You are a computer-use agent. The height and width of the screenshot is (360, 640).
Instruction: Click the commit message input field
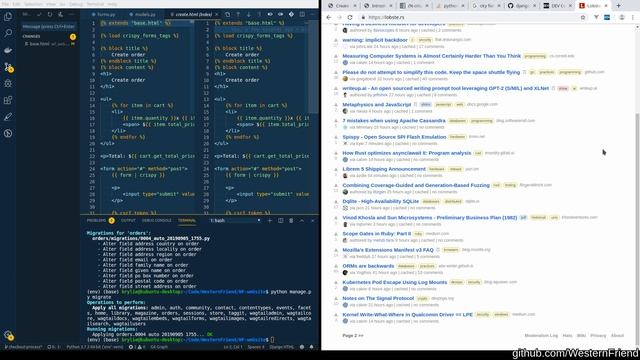[x=49, y=27]
